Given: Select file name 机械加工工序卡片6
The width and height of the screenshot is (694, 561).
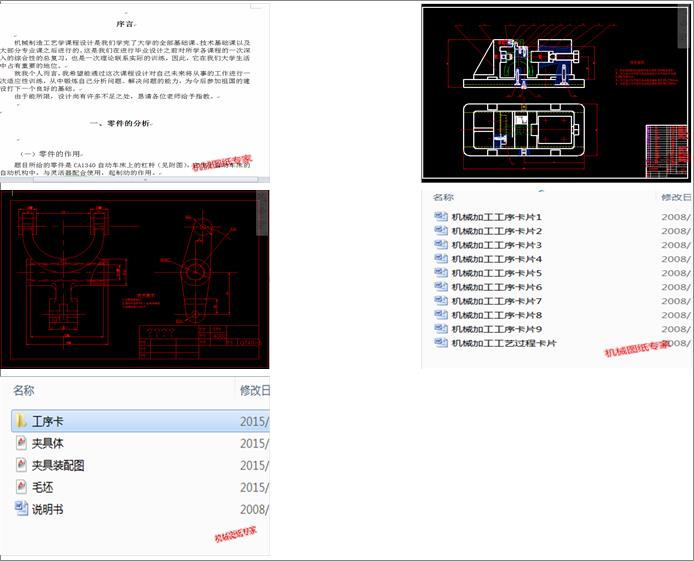Looking at the screenshot, I should pyautogui.click(x=496, y=287).
